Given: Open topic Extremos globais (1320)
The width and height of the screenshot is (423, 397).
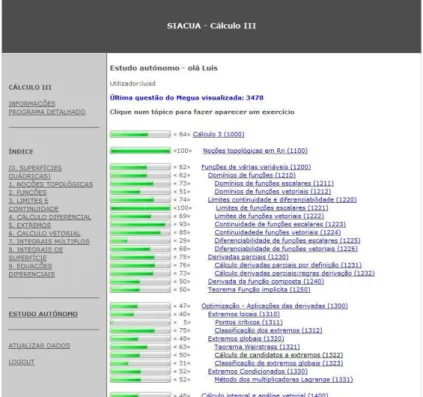Looking at the screenshot, I should (x=246, y=339).
